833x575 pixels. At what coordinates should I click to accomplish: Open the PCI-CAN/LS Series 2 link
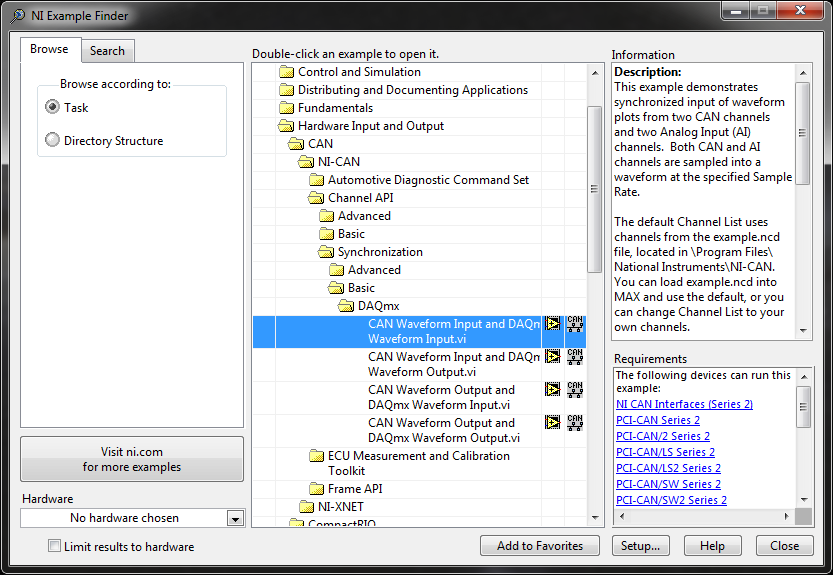(665, 452)
